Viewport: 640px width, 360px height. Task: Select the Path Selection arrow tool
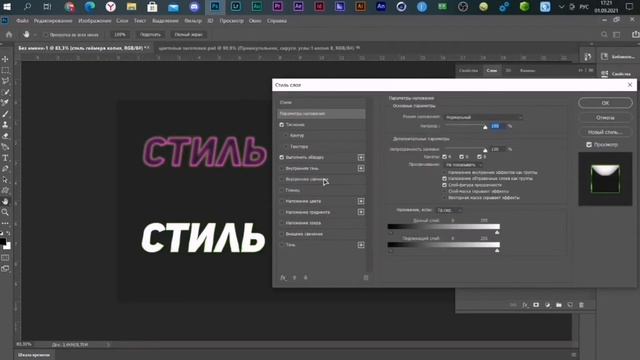coord(5,180)
